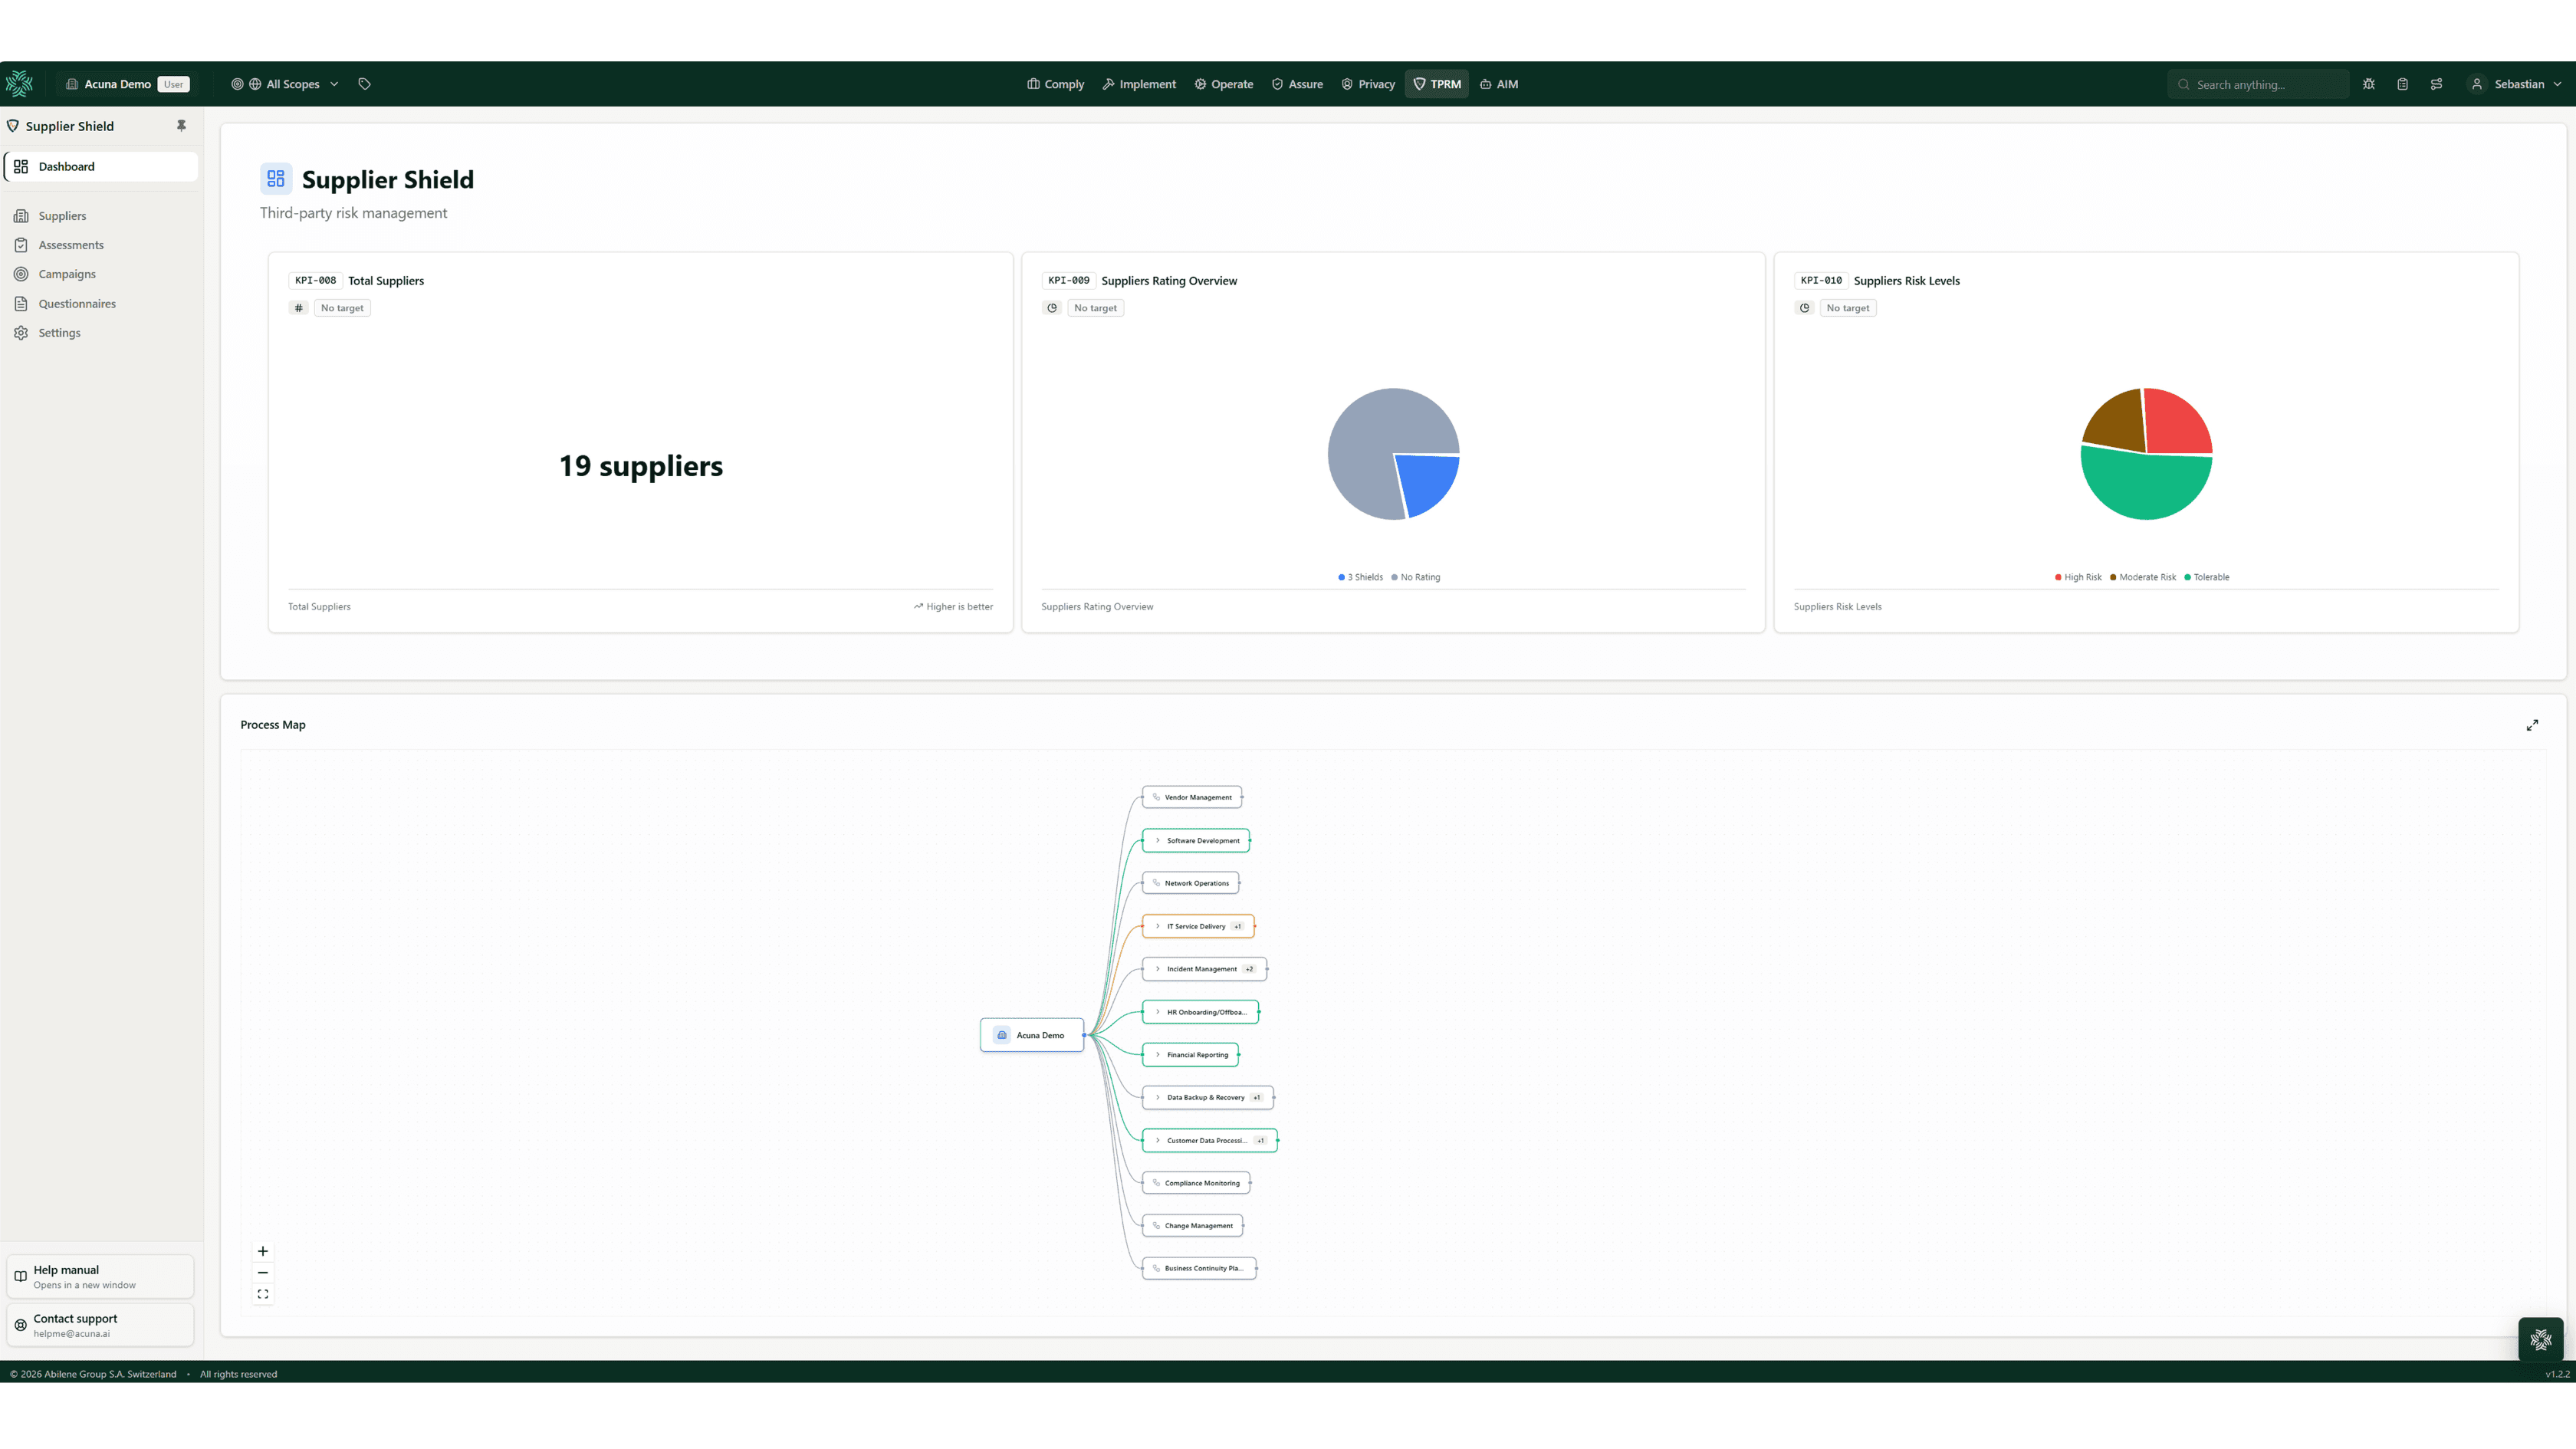Open Campaigns in the sidebar
The height and width of the screenshot is (1449, 2576).
[101, 274]
